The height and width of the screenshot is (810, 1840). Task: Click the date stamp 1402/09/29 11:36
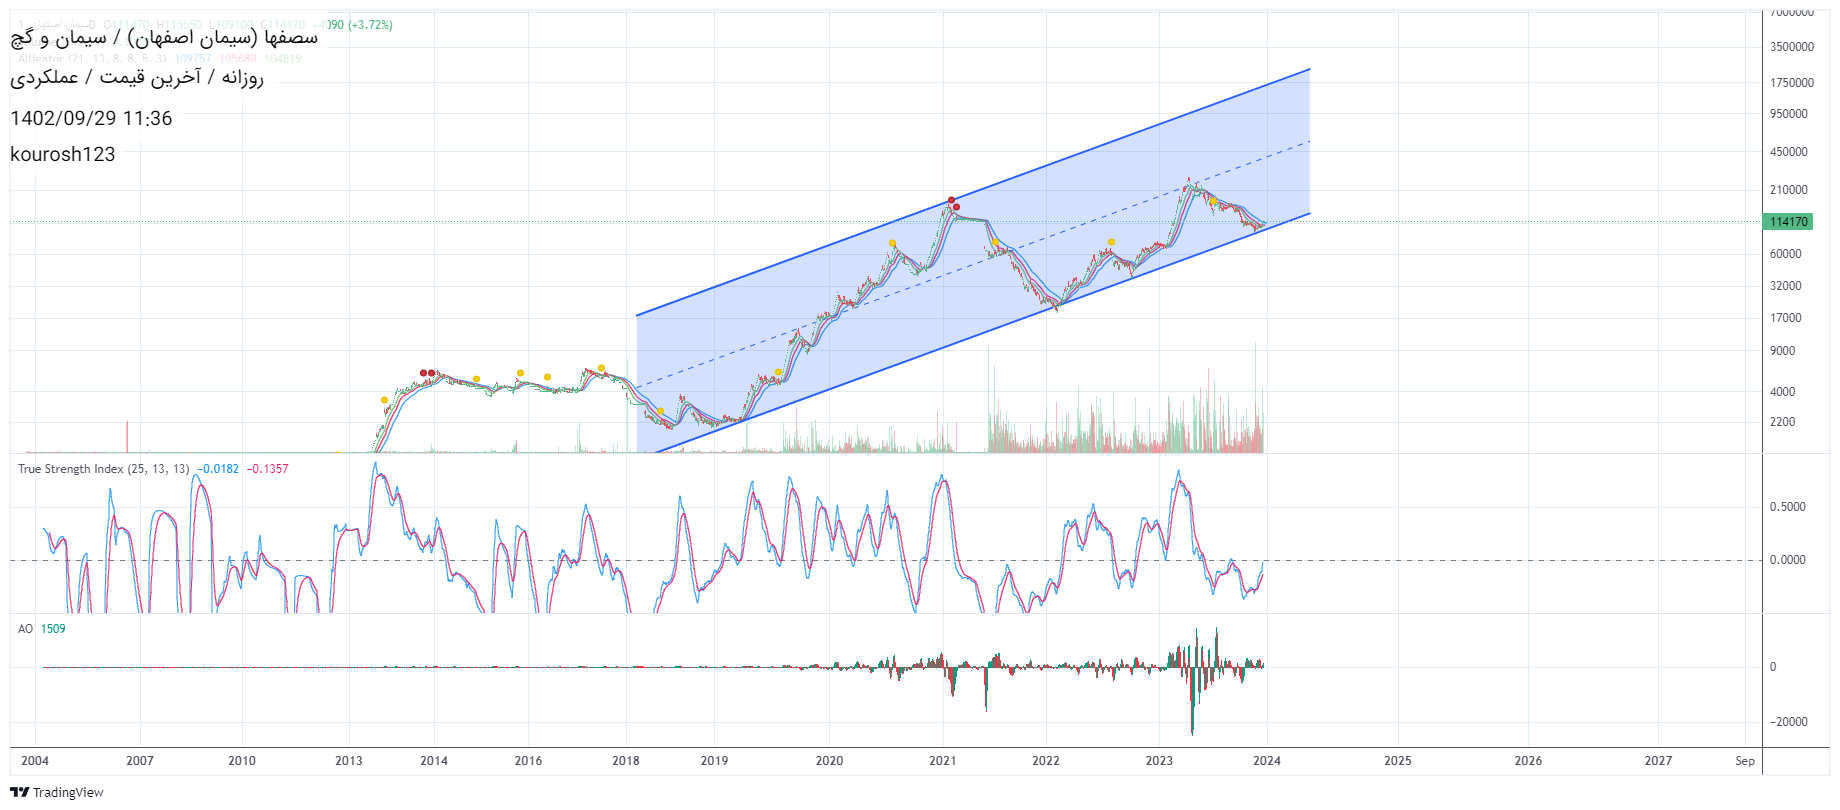click(x=91, y=118)
